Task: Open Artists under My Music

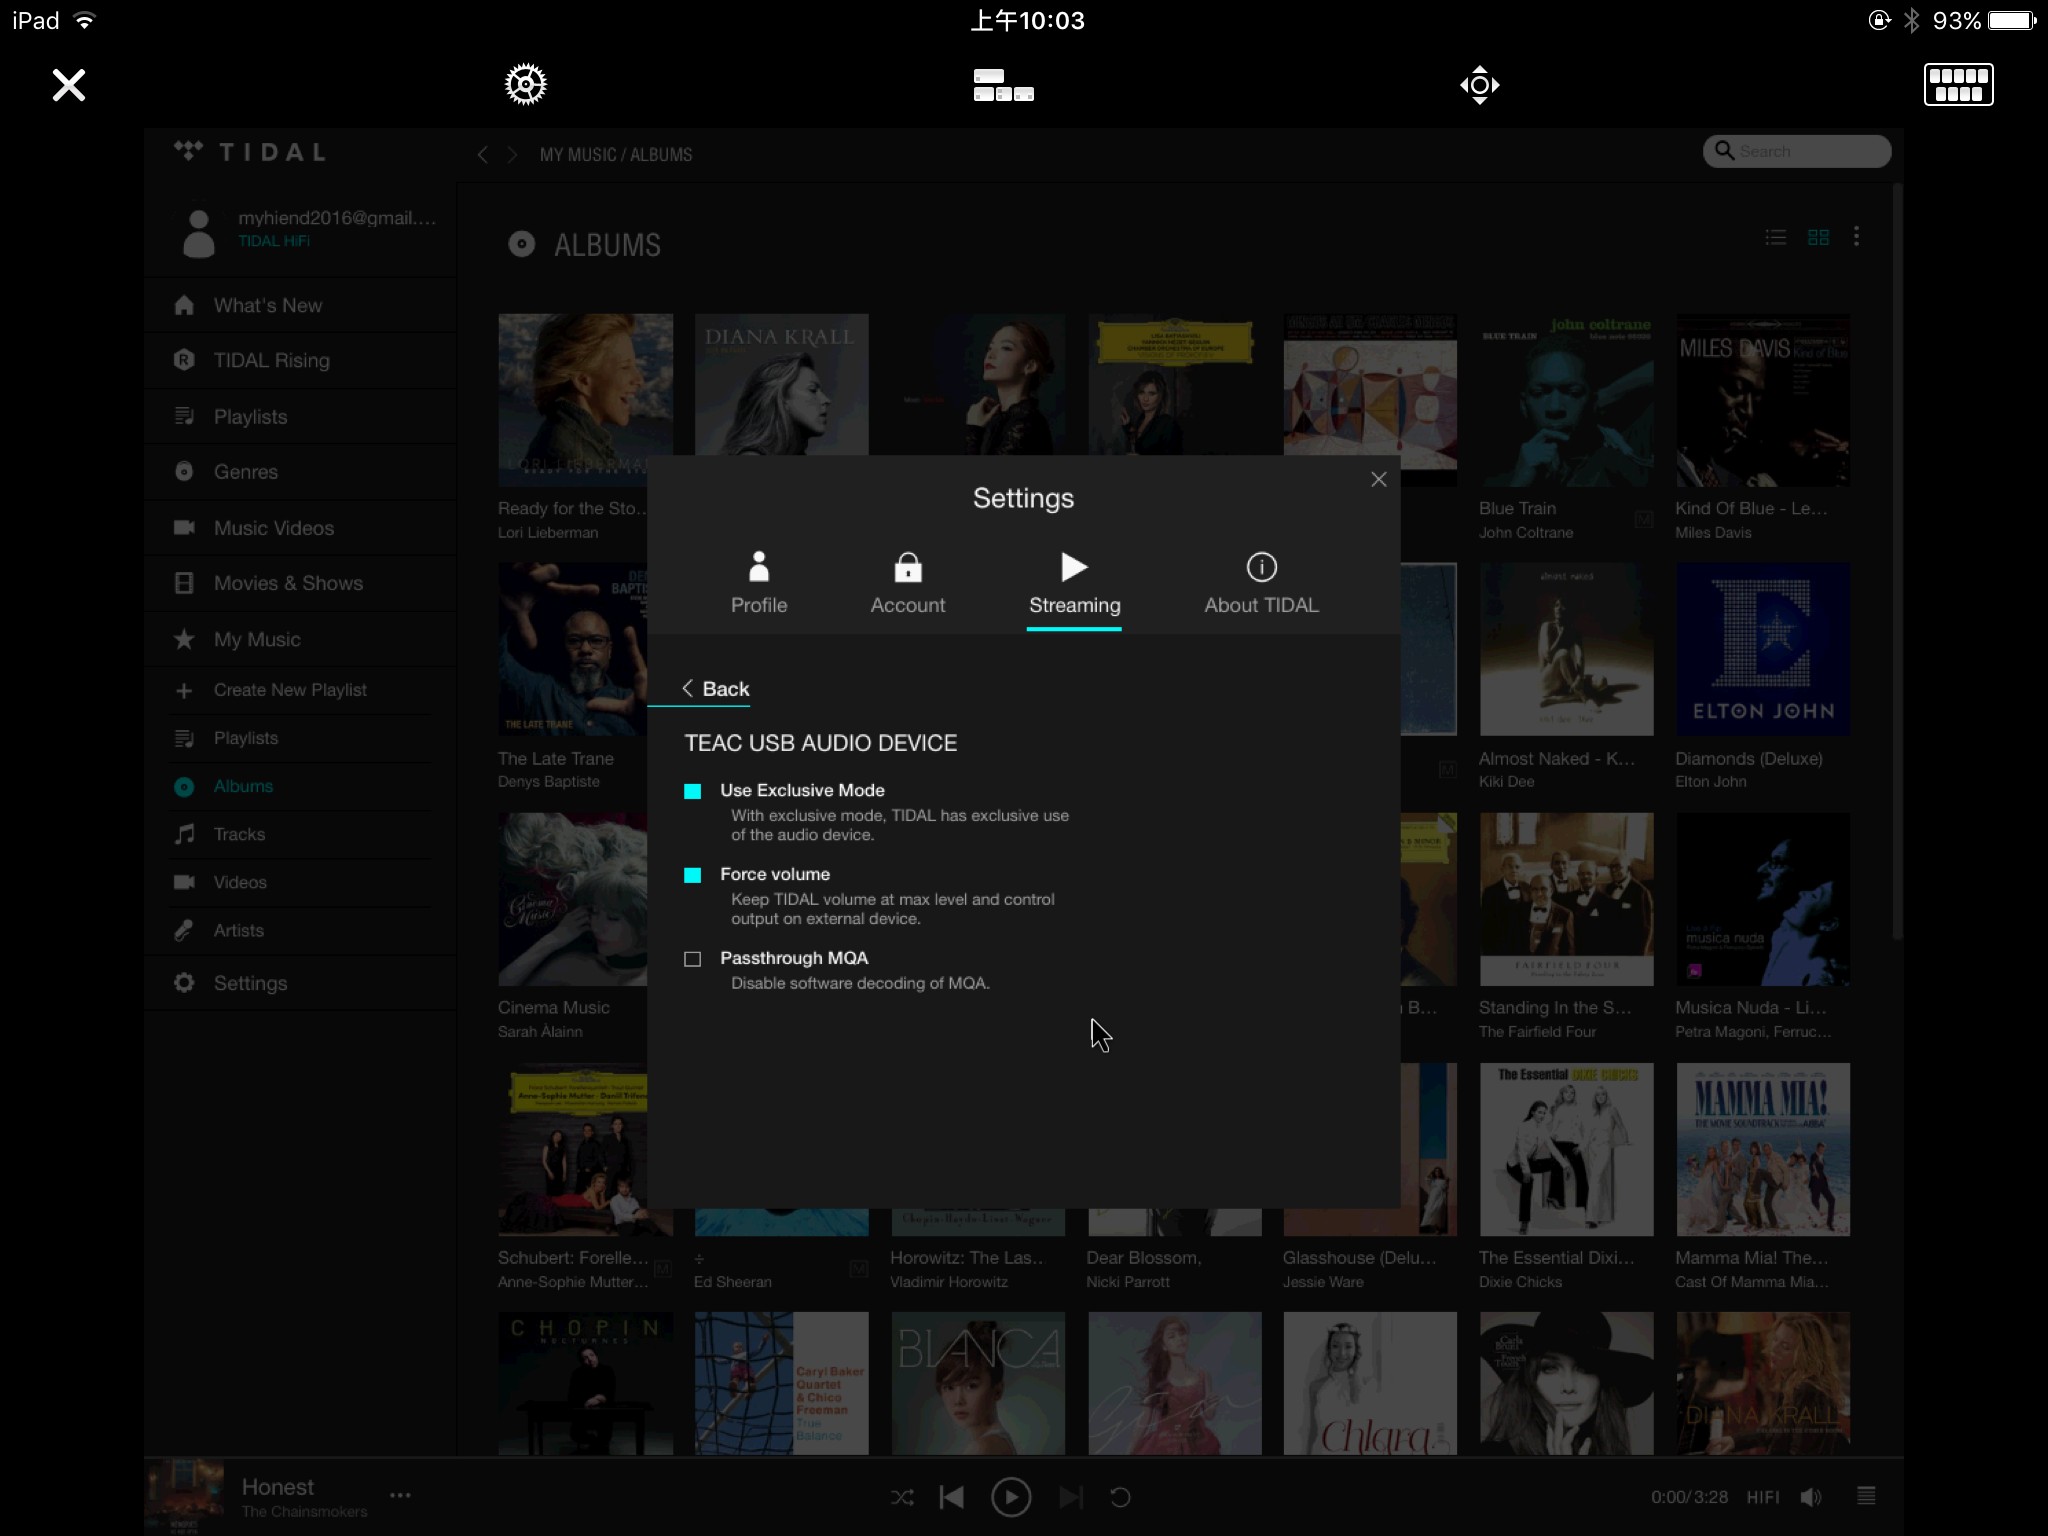Action: pos(300,930)
